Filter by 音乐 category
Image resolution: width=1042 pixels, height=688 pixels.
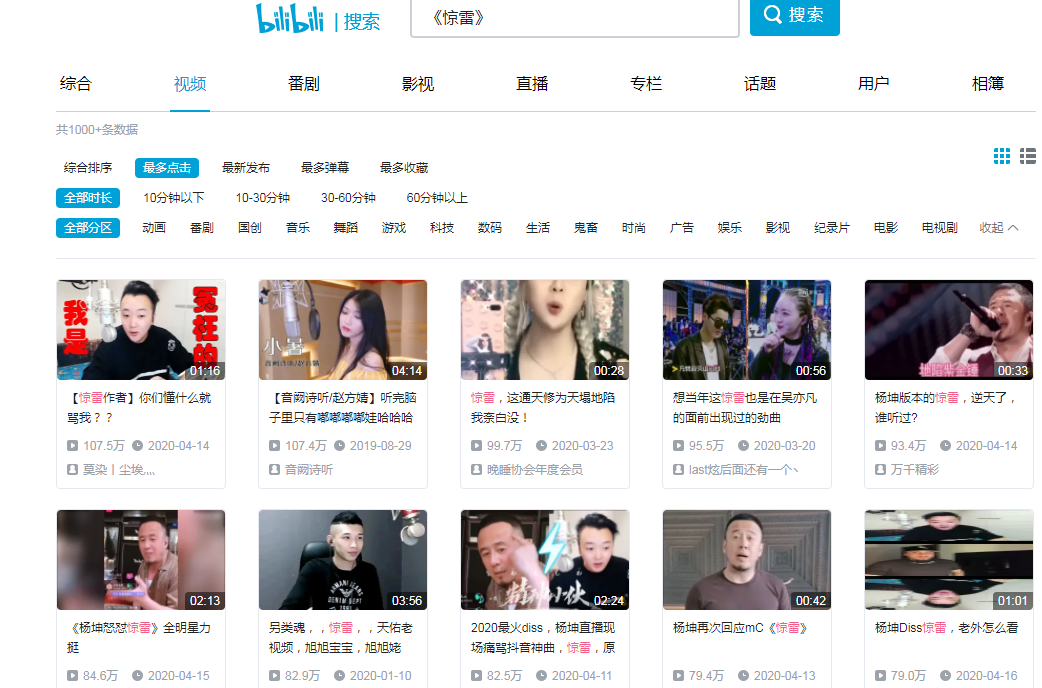298,227
